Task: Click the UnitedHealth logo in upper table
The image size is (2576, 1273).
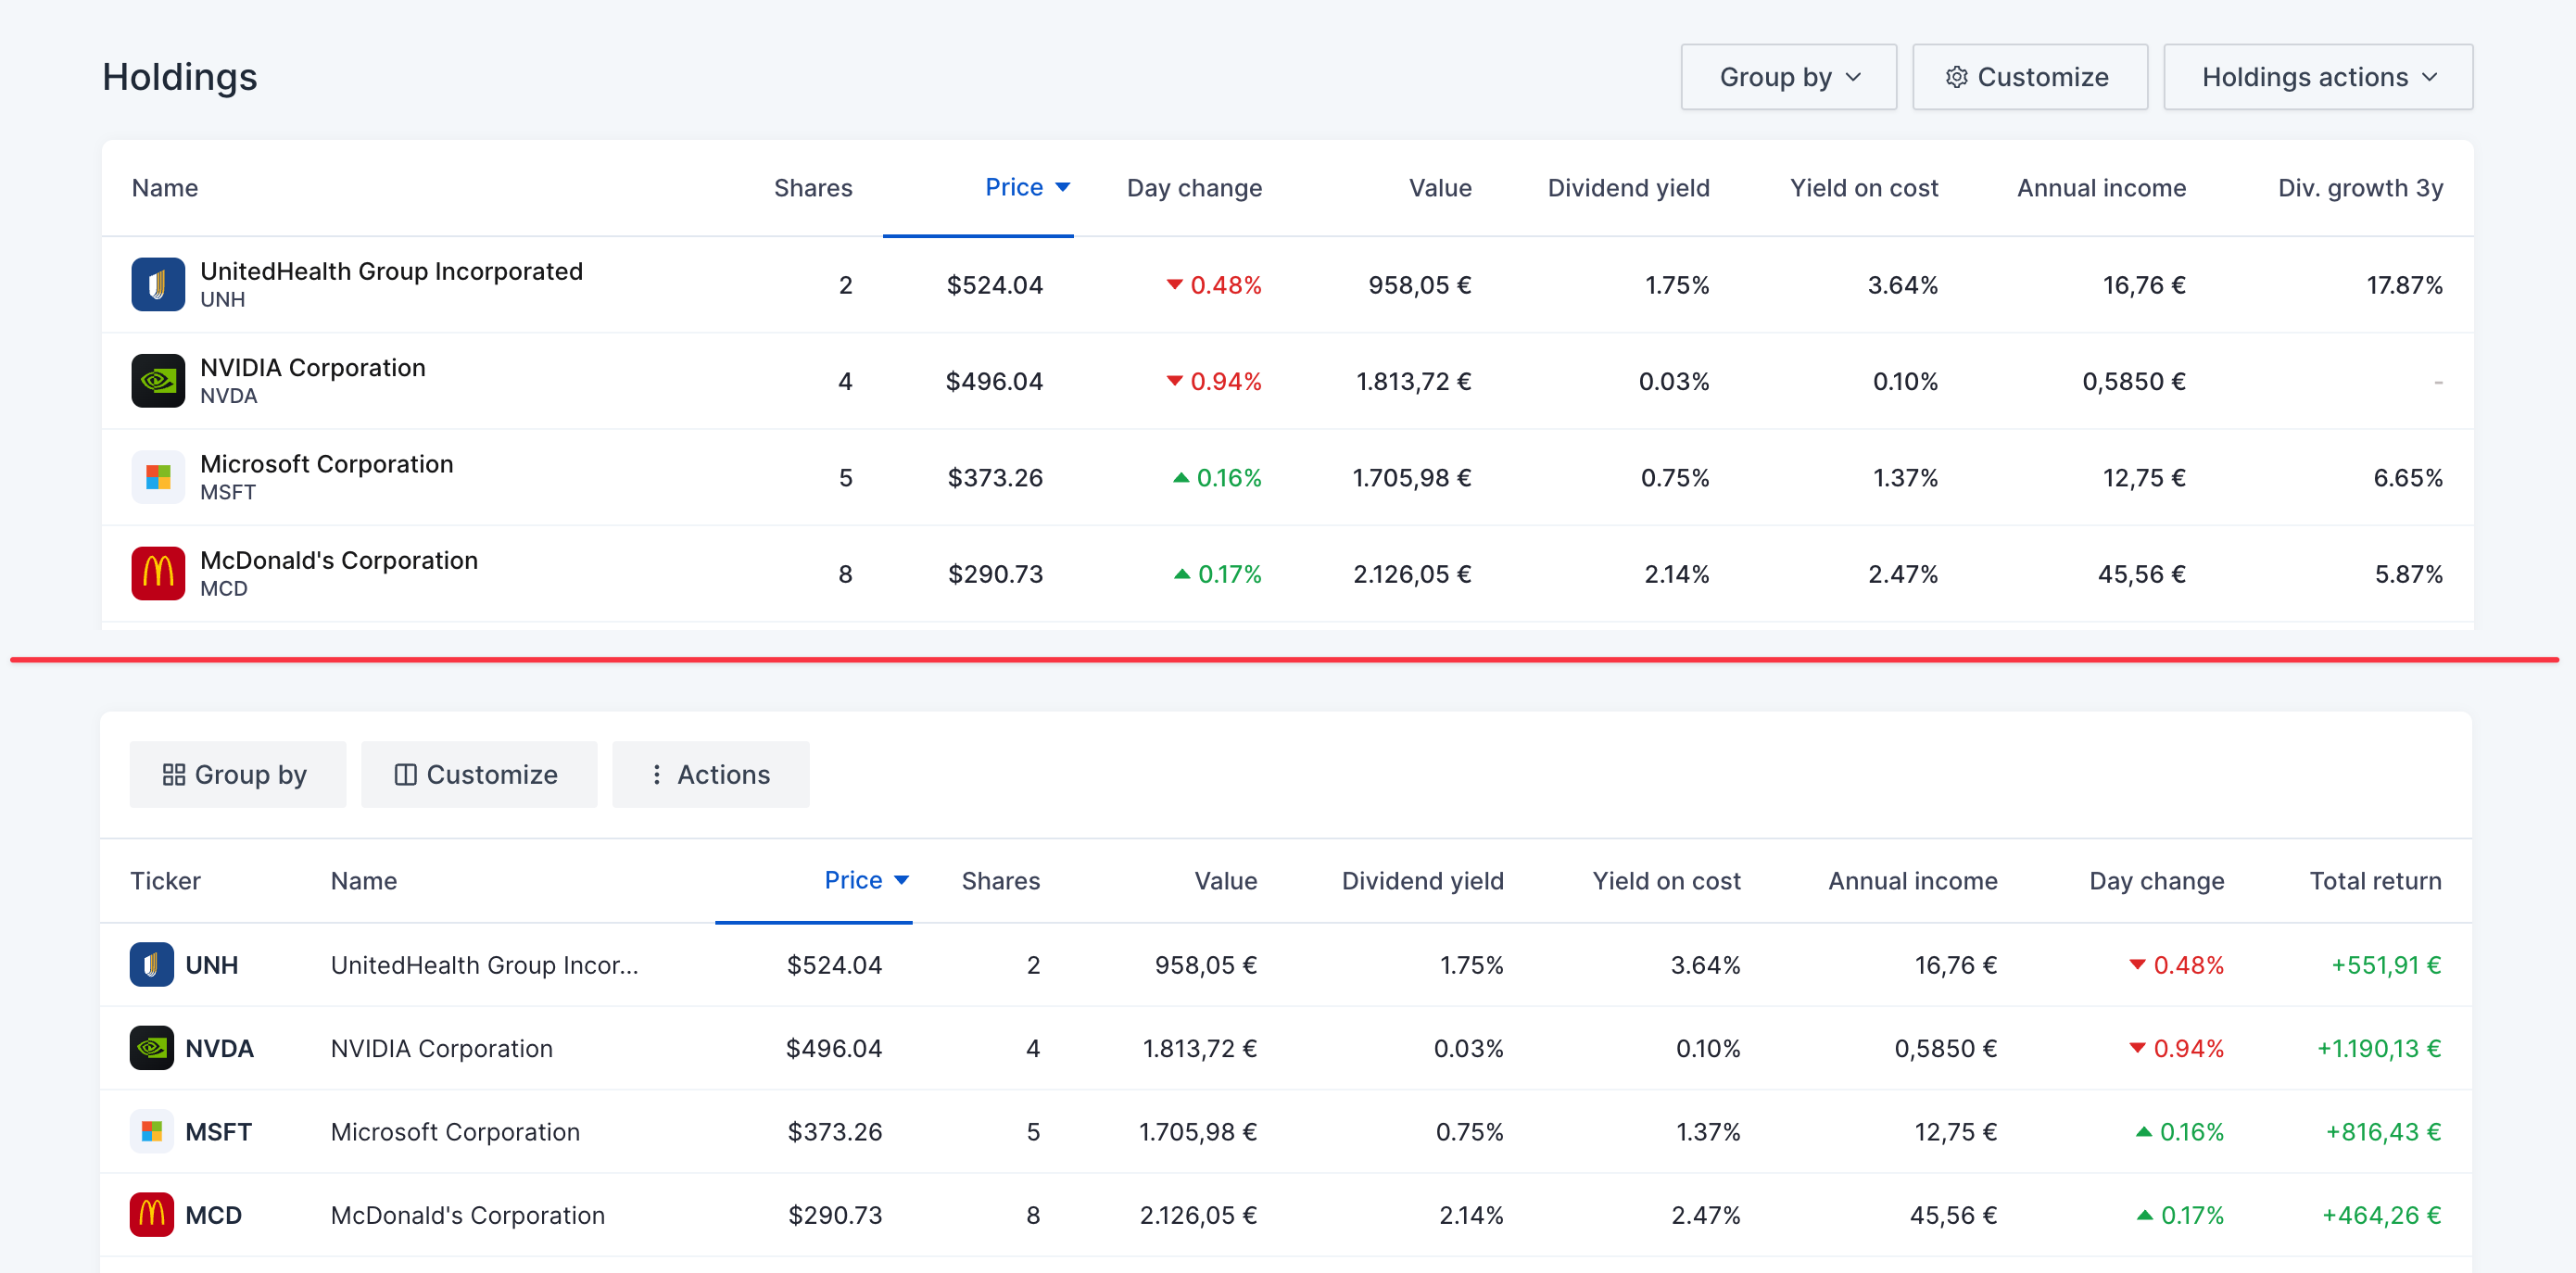Action: coord(158,285)
